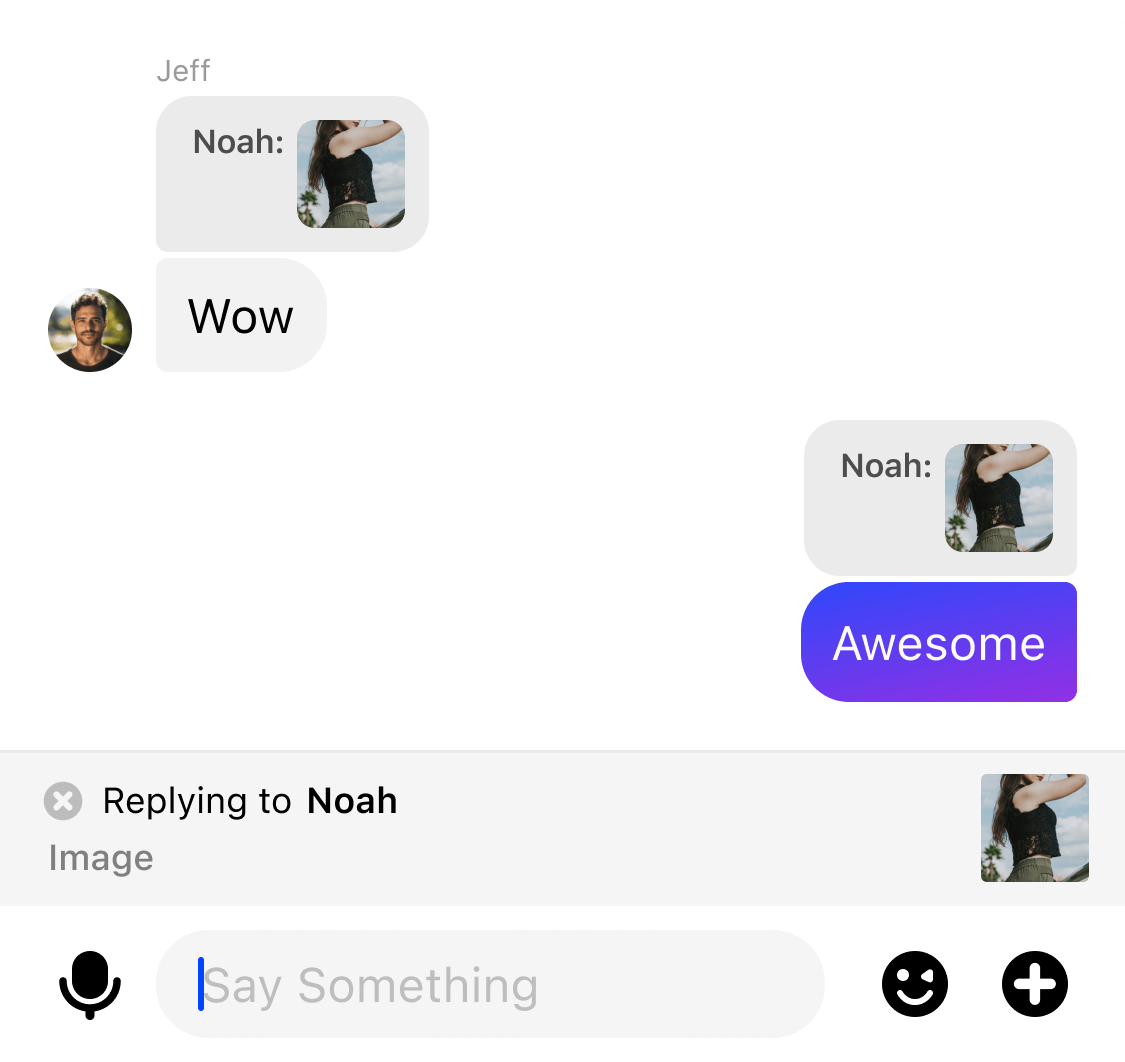Select the Wow message bubble

pos(241,316)
